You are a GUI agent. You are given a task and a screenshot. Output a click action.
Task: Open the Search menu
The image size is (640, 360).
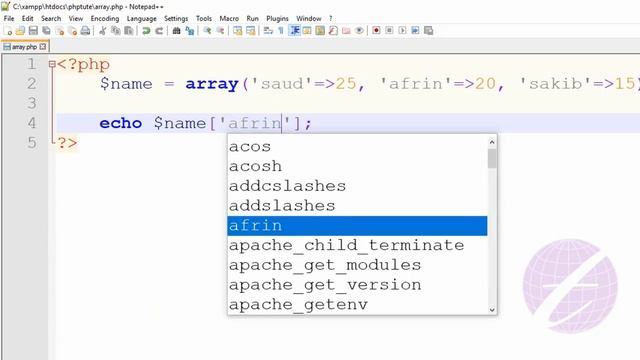[x=51, y=18]
